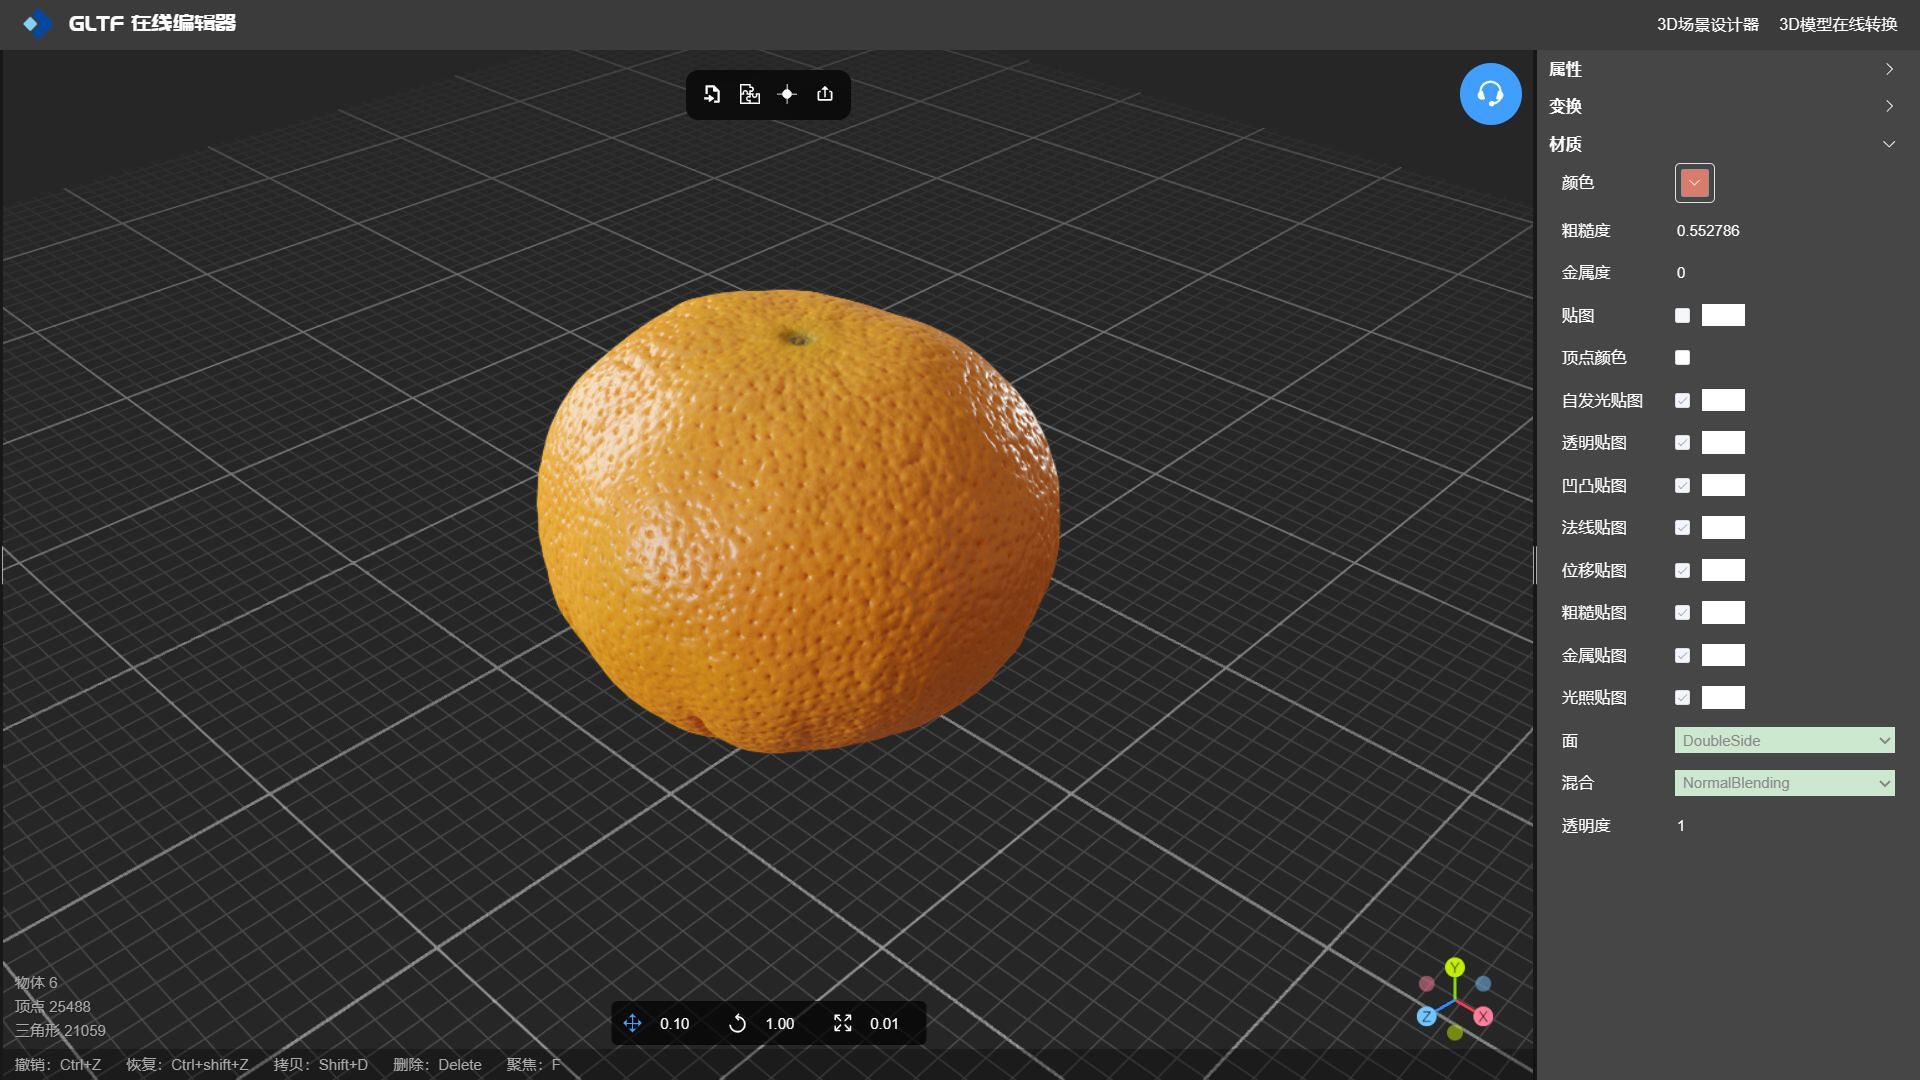
Task: Open 3D场景设计器 link
Action: (x=1707, y=24)
